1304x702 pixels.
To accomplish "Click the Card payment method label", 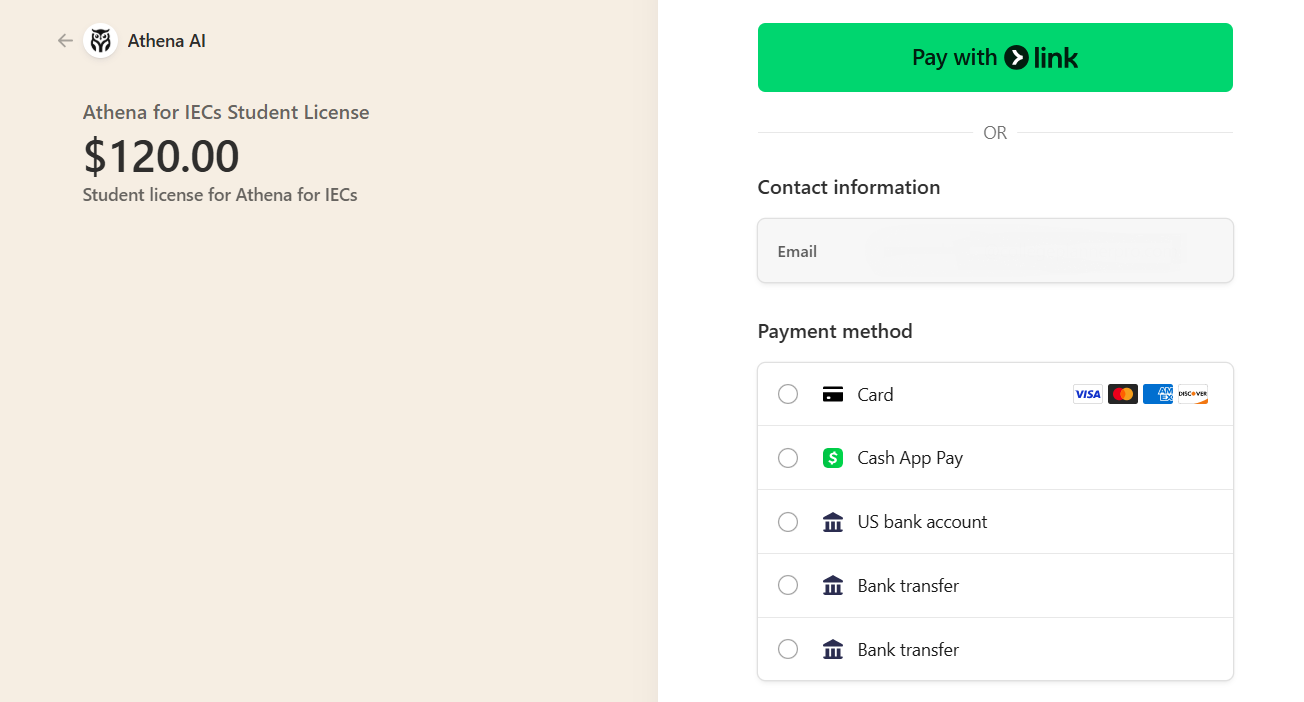I will [875, 395].
